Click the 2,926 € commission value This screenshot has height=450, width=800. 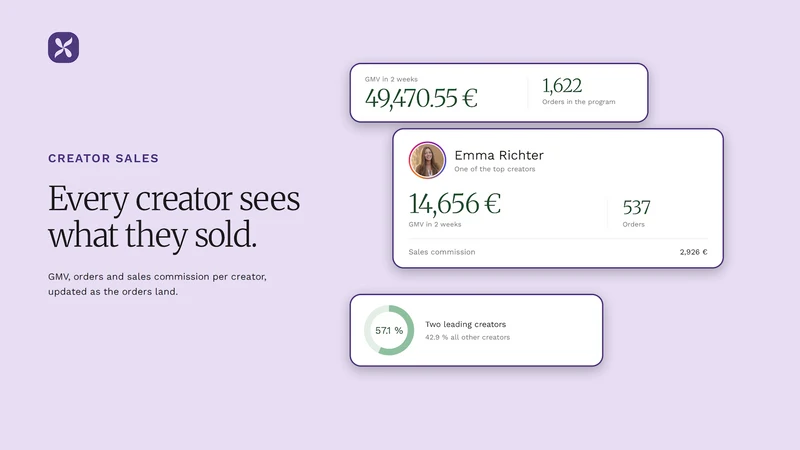point(693,252)
